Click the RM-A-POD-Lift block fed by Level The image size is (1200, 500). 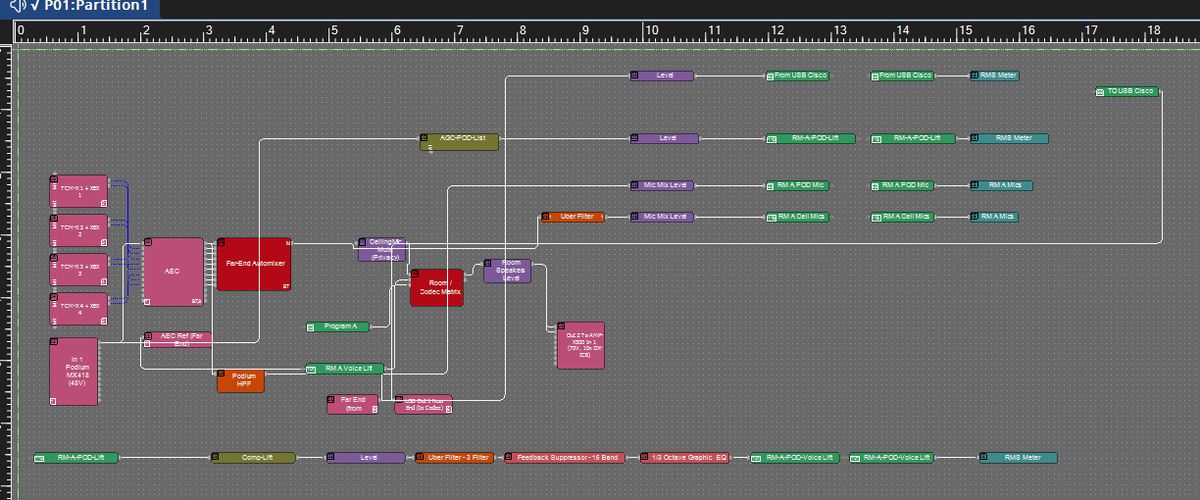click(x=811, y=138)
